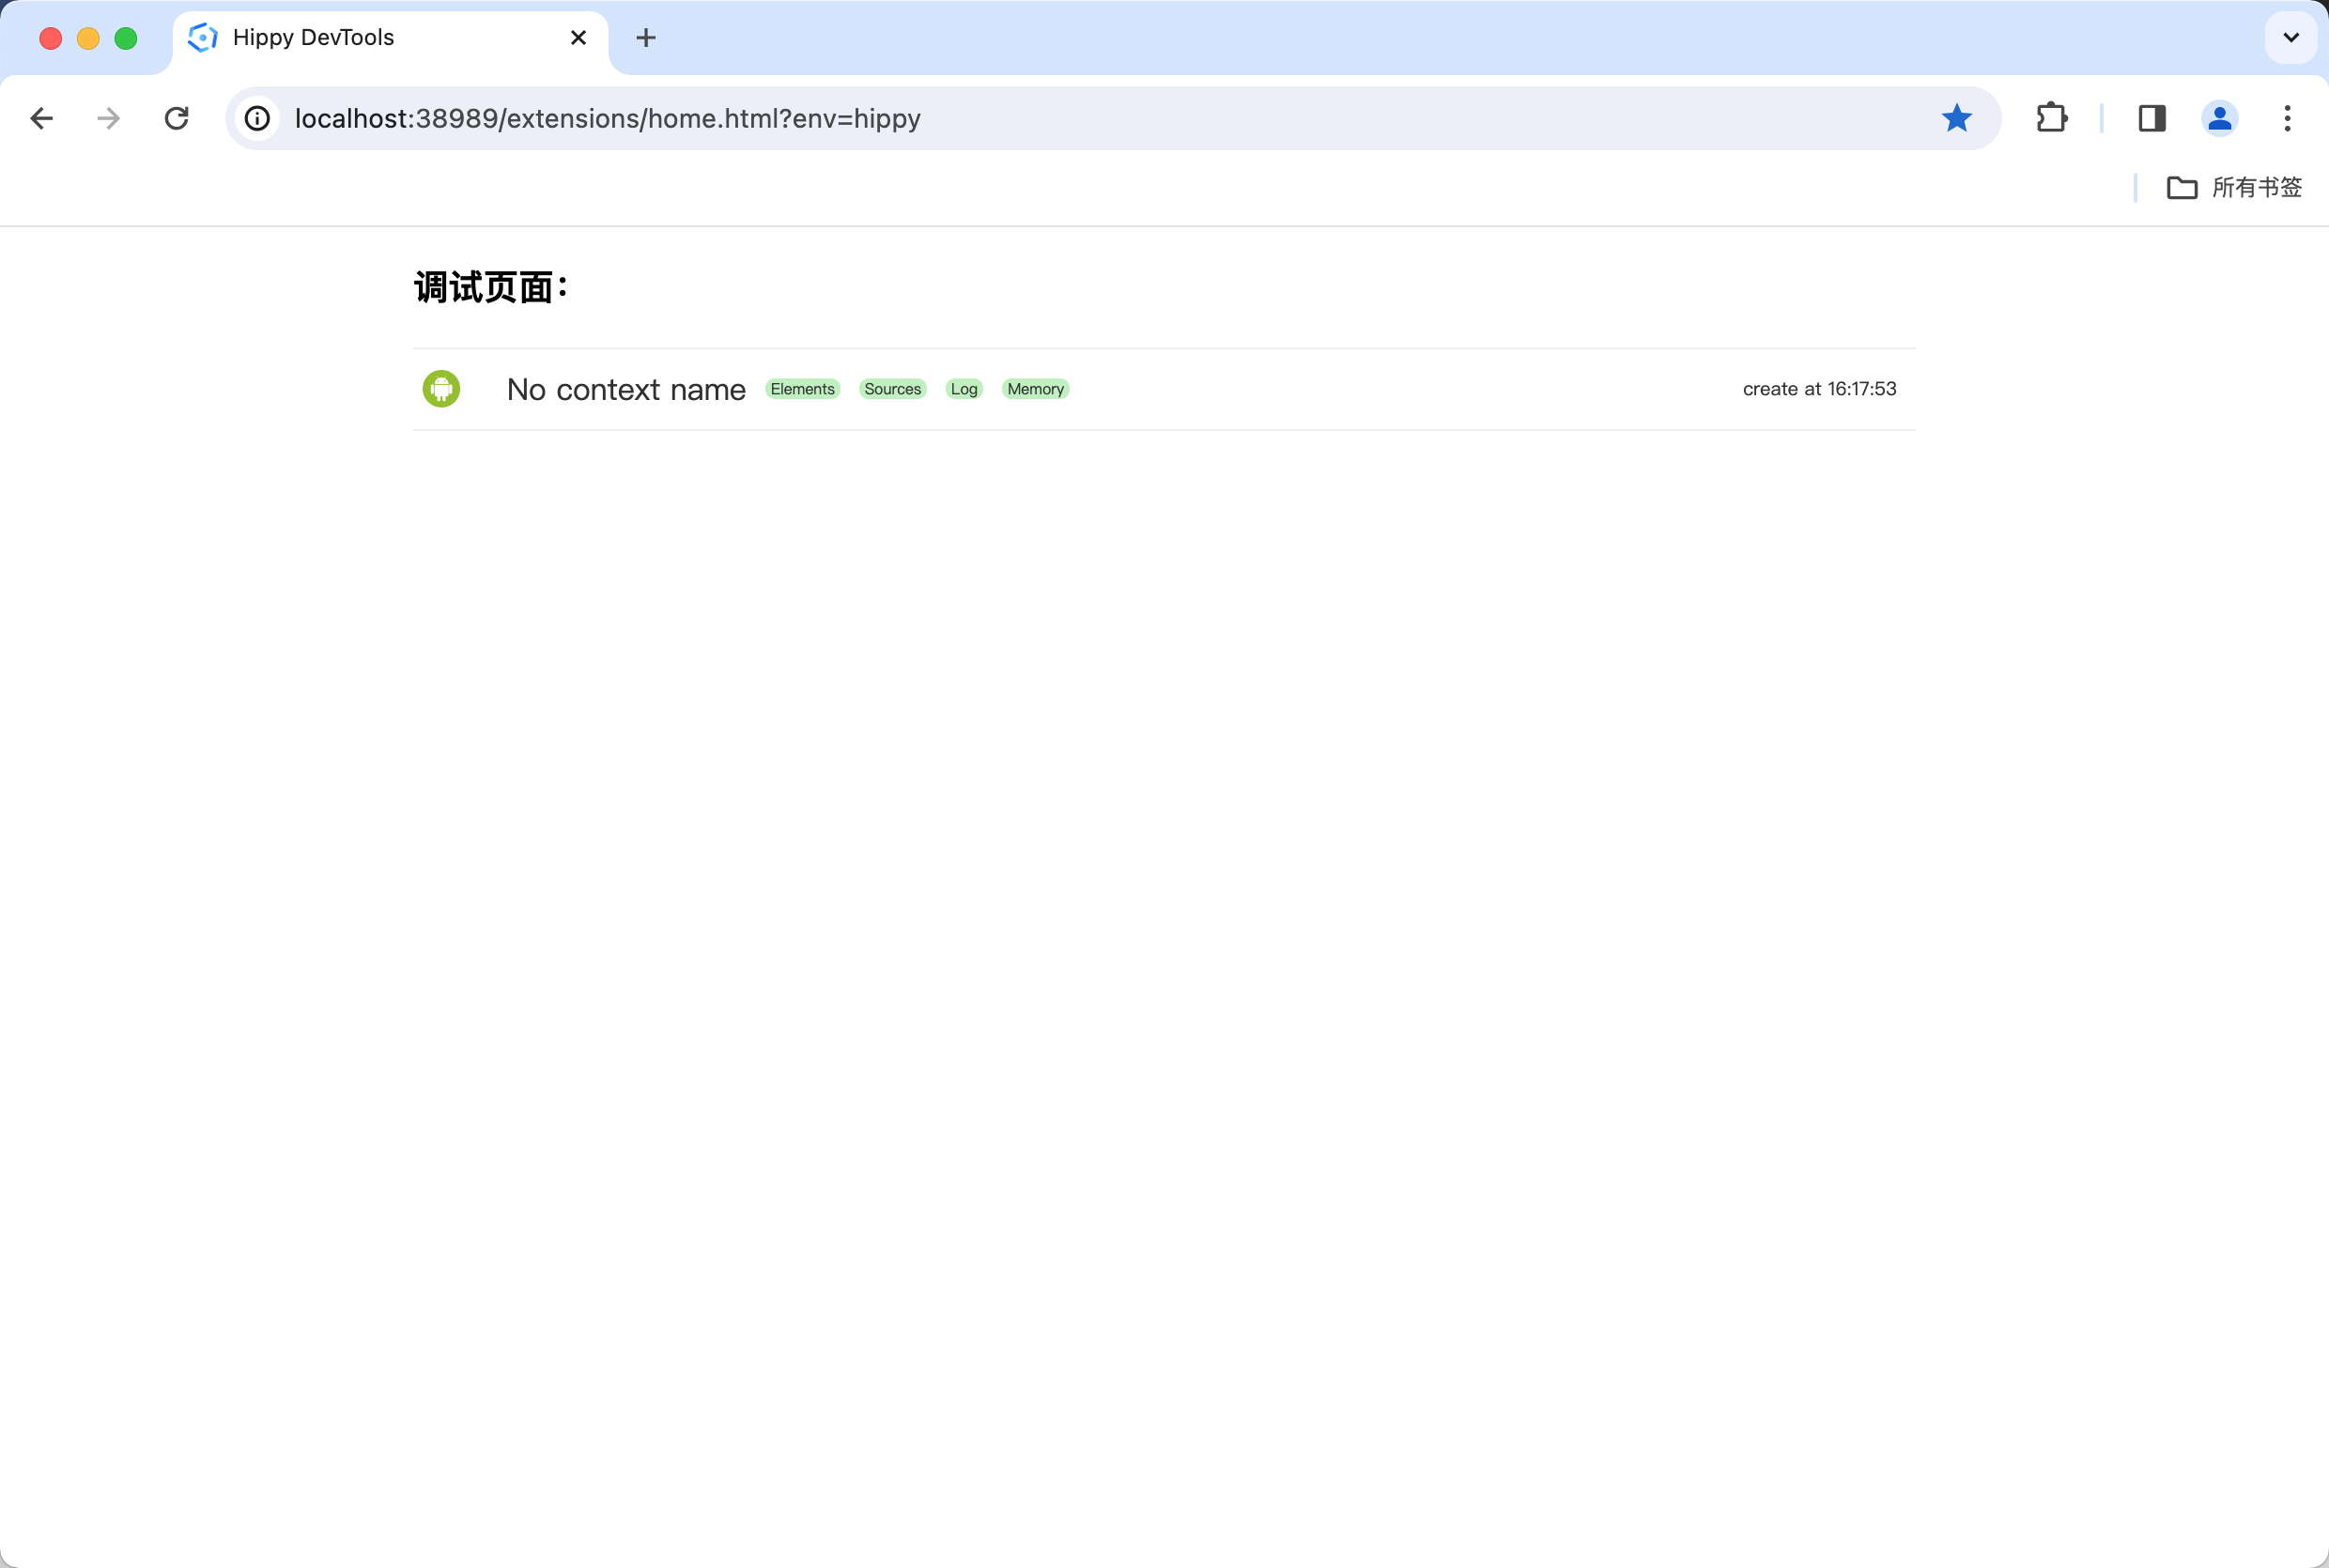This screenshot has width=2329, height=1568.
Task: Close the window with the red button
Action: coord(51,38)
